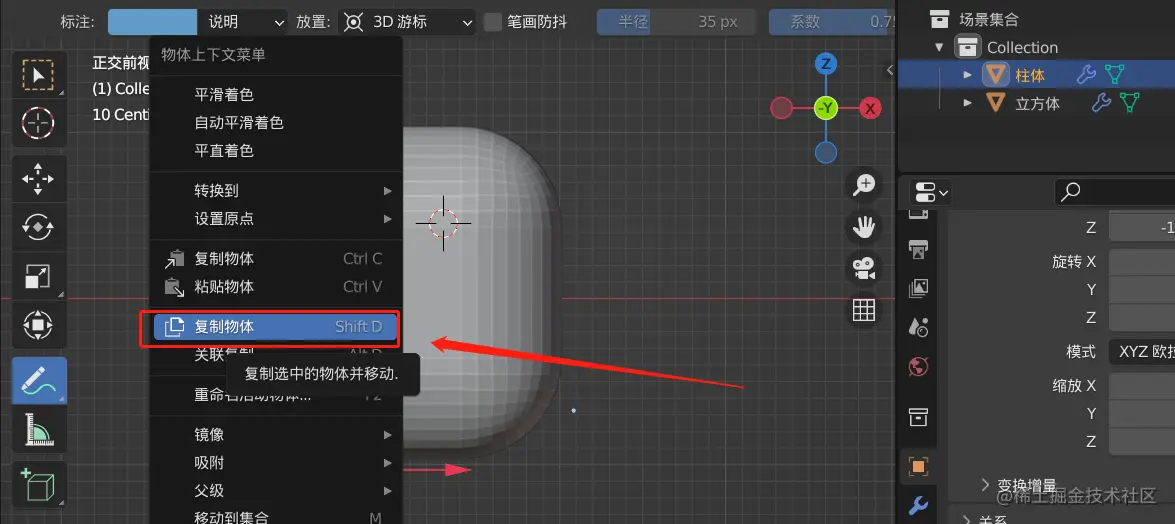The image size is (1175, 524).
Task: Select the Move tool
Action: click(x=38, y=179)
